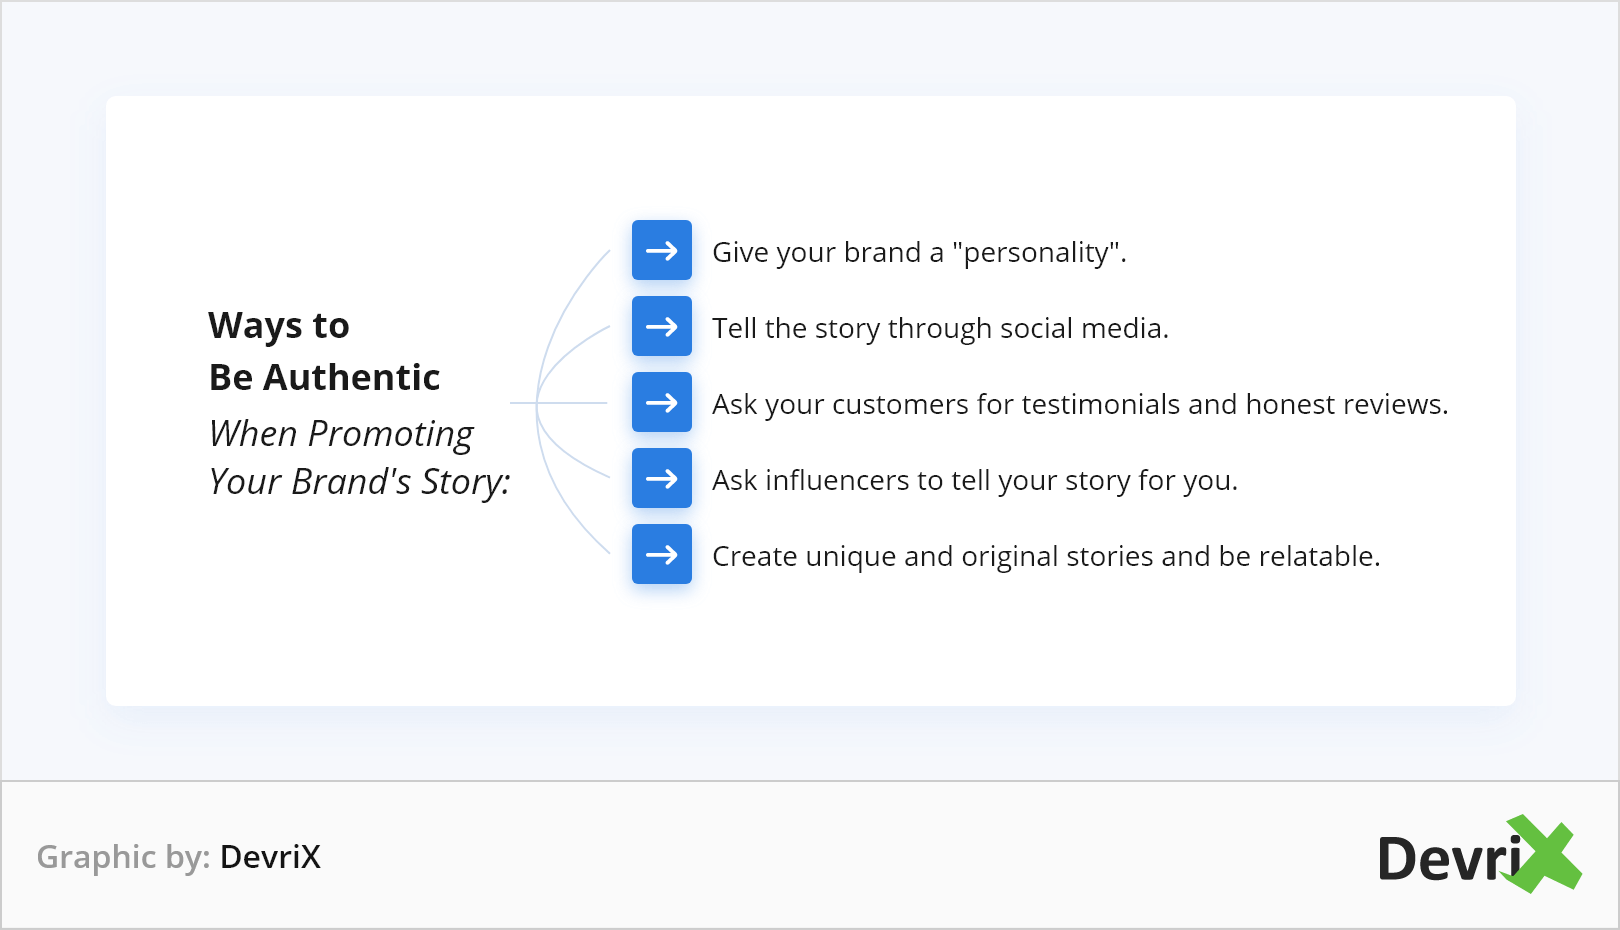Click "Create unique and original stories" text
The height and width of the screenshot is (930, 1620).
(x=1045, y=556)
